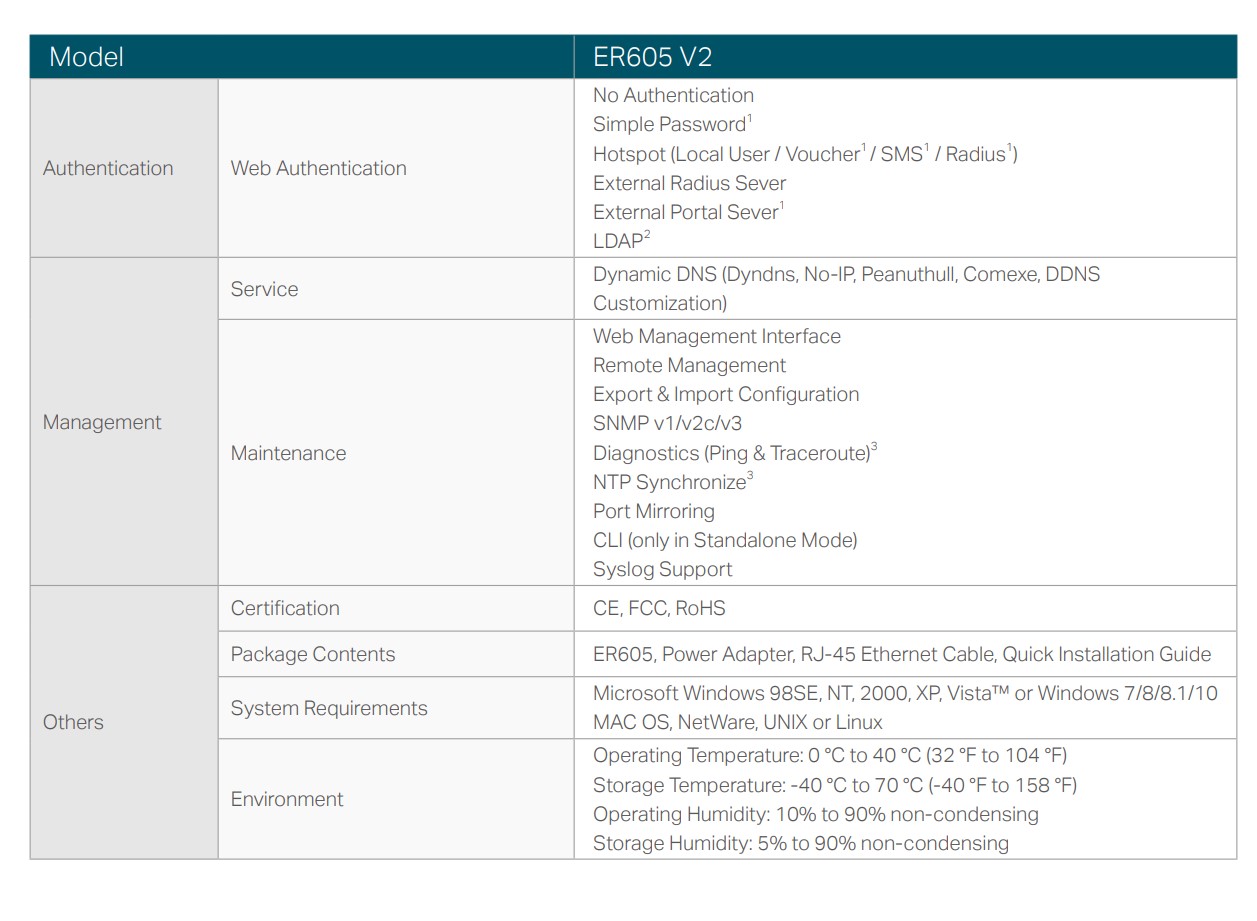Select the Authentication category cell
This screenshot has height=921, width=1257.
click(108, 168)
